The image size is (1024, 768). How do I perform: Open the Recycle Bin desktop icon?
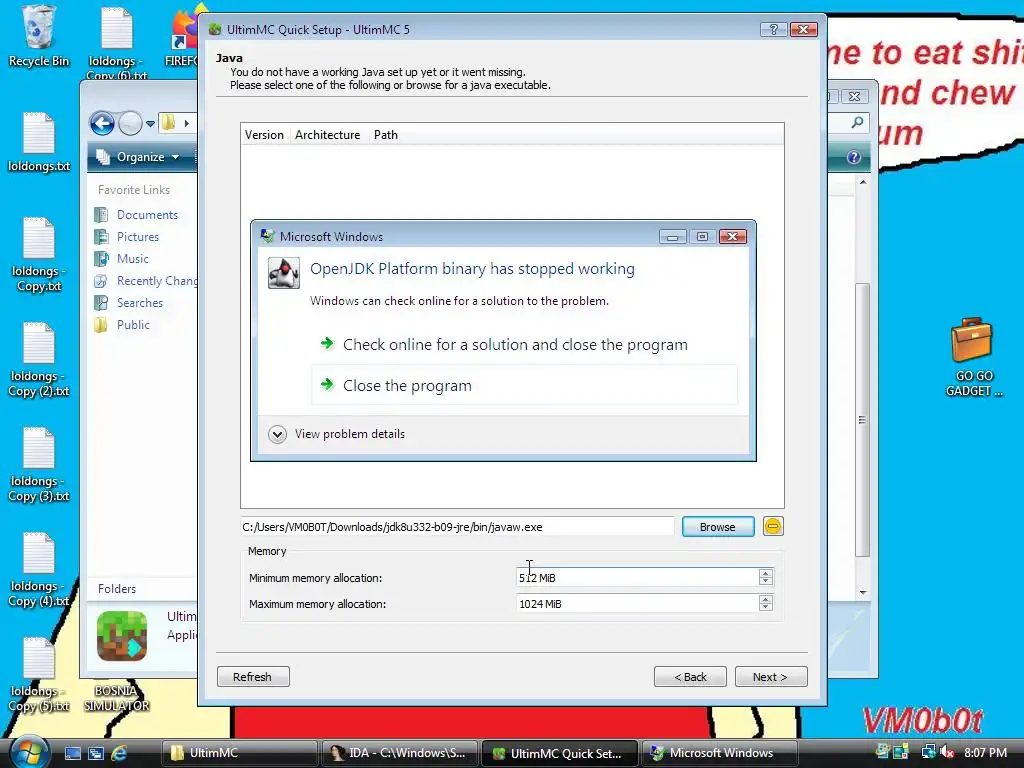(39, 36)
